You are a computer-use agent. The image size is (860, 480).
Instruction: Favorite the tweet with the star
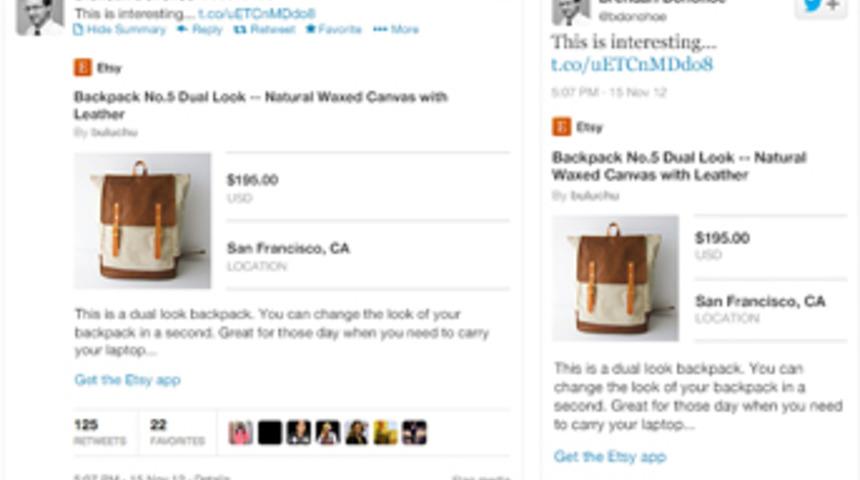(334, 30)
